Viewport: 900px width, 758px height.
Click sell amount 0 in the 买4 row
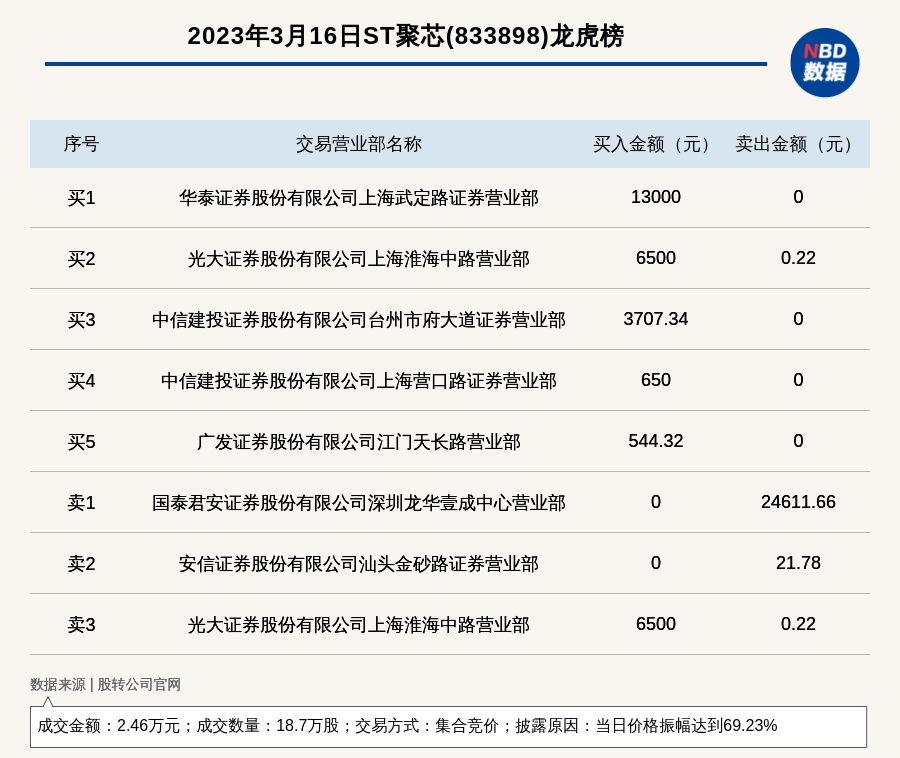(798, 380)
